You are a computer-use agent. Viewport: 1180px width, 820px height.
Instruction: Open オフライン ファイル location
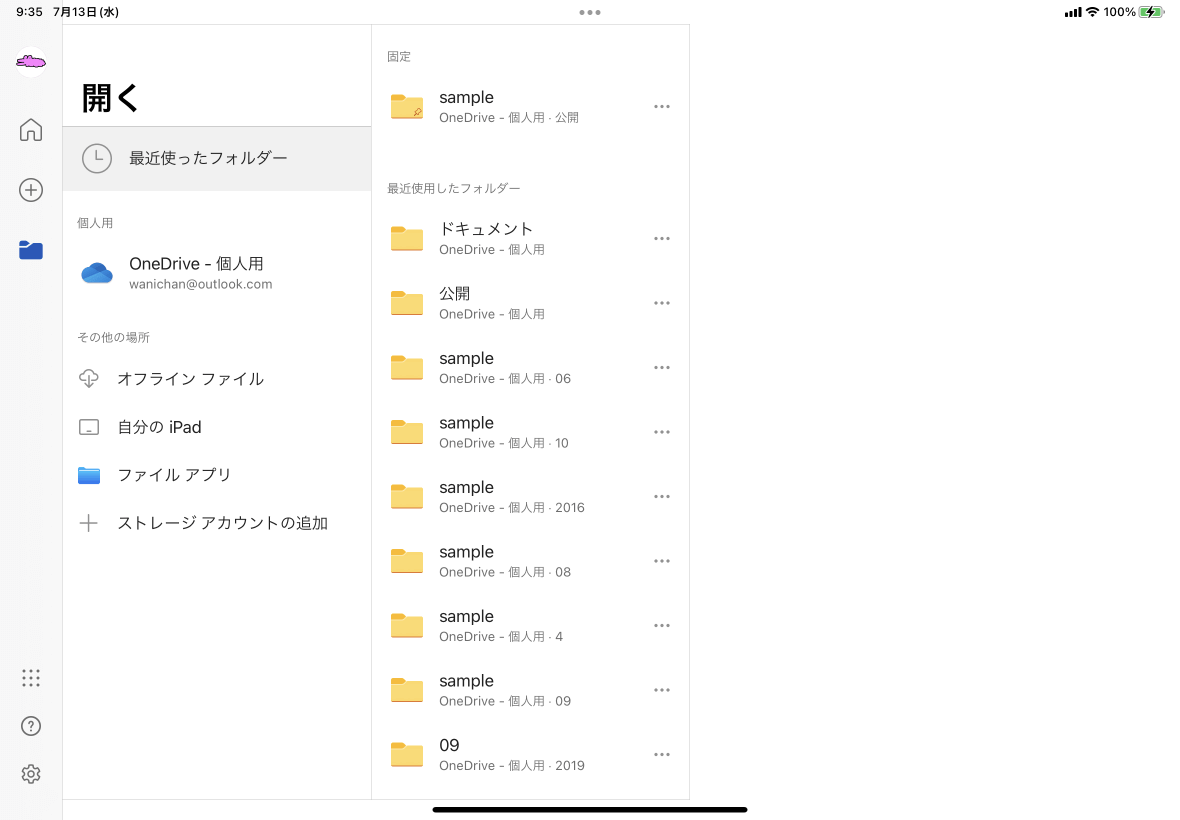click(x=190, y=379)
